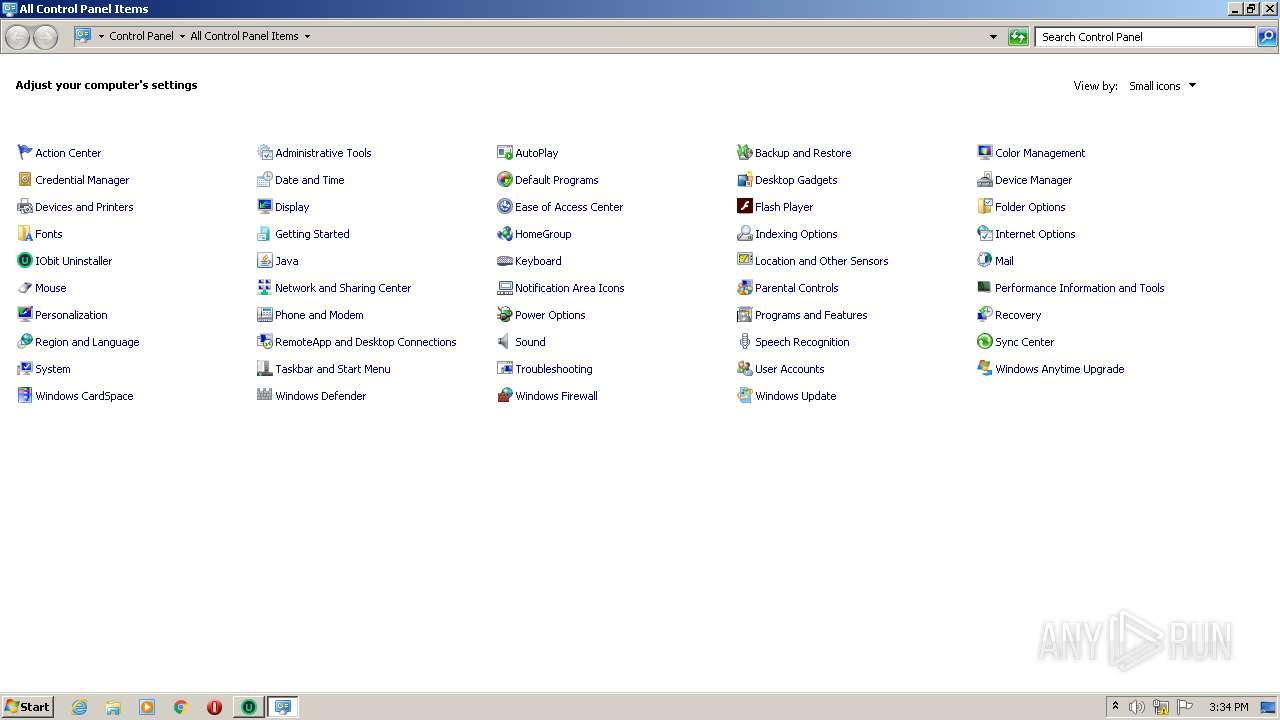This screenshot has width=1280, height=720.
Task: Click the All Control Panel Items breadcrumb segment
Action: tap(244, 36)
